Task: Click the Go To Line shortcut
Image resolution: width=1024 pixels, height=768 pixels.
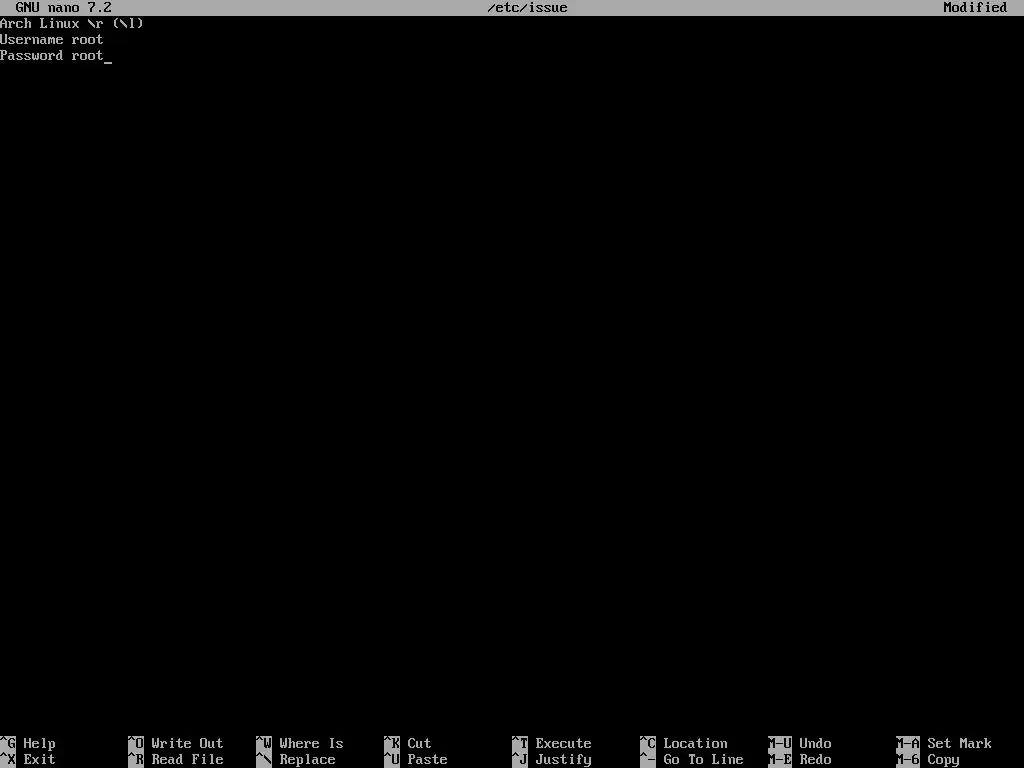Action: coord(692,760)
